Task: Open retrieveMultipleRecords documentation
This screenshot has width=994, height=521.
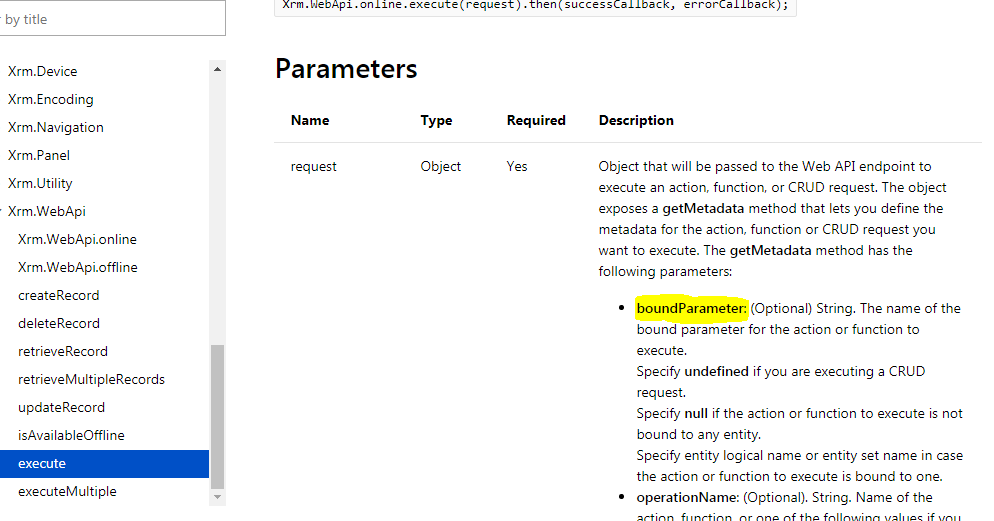Action: click(x=91, y=379)
